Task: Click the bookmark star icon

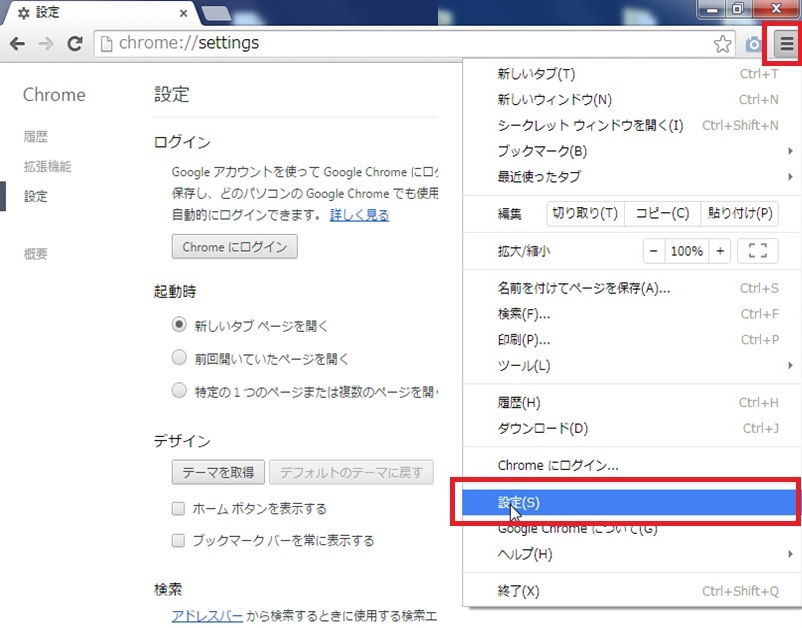Action: click(x=722, y=44)
